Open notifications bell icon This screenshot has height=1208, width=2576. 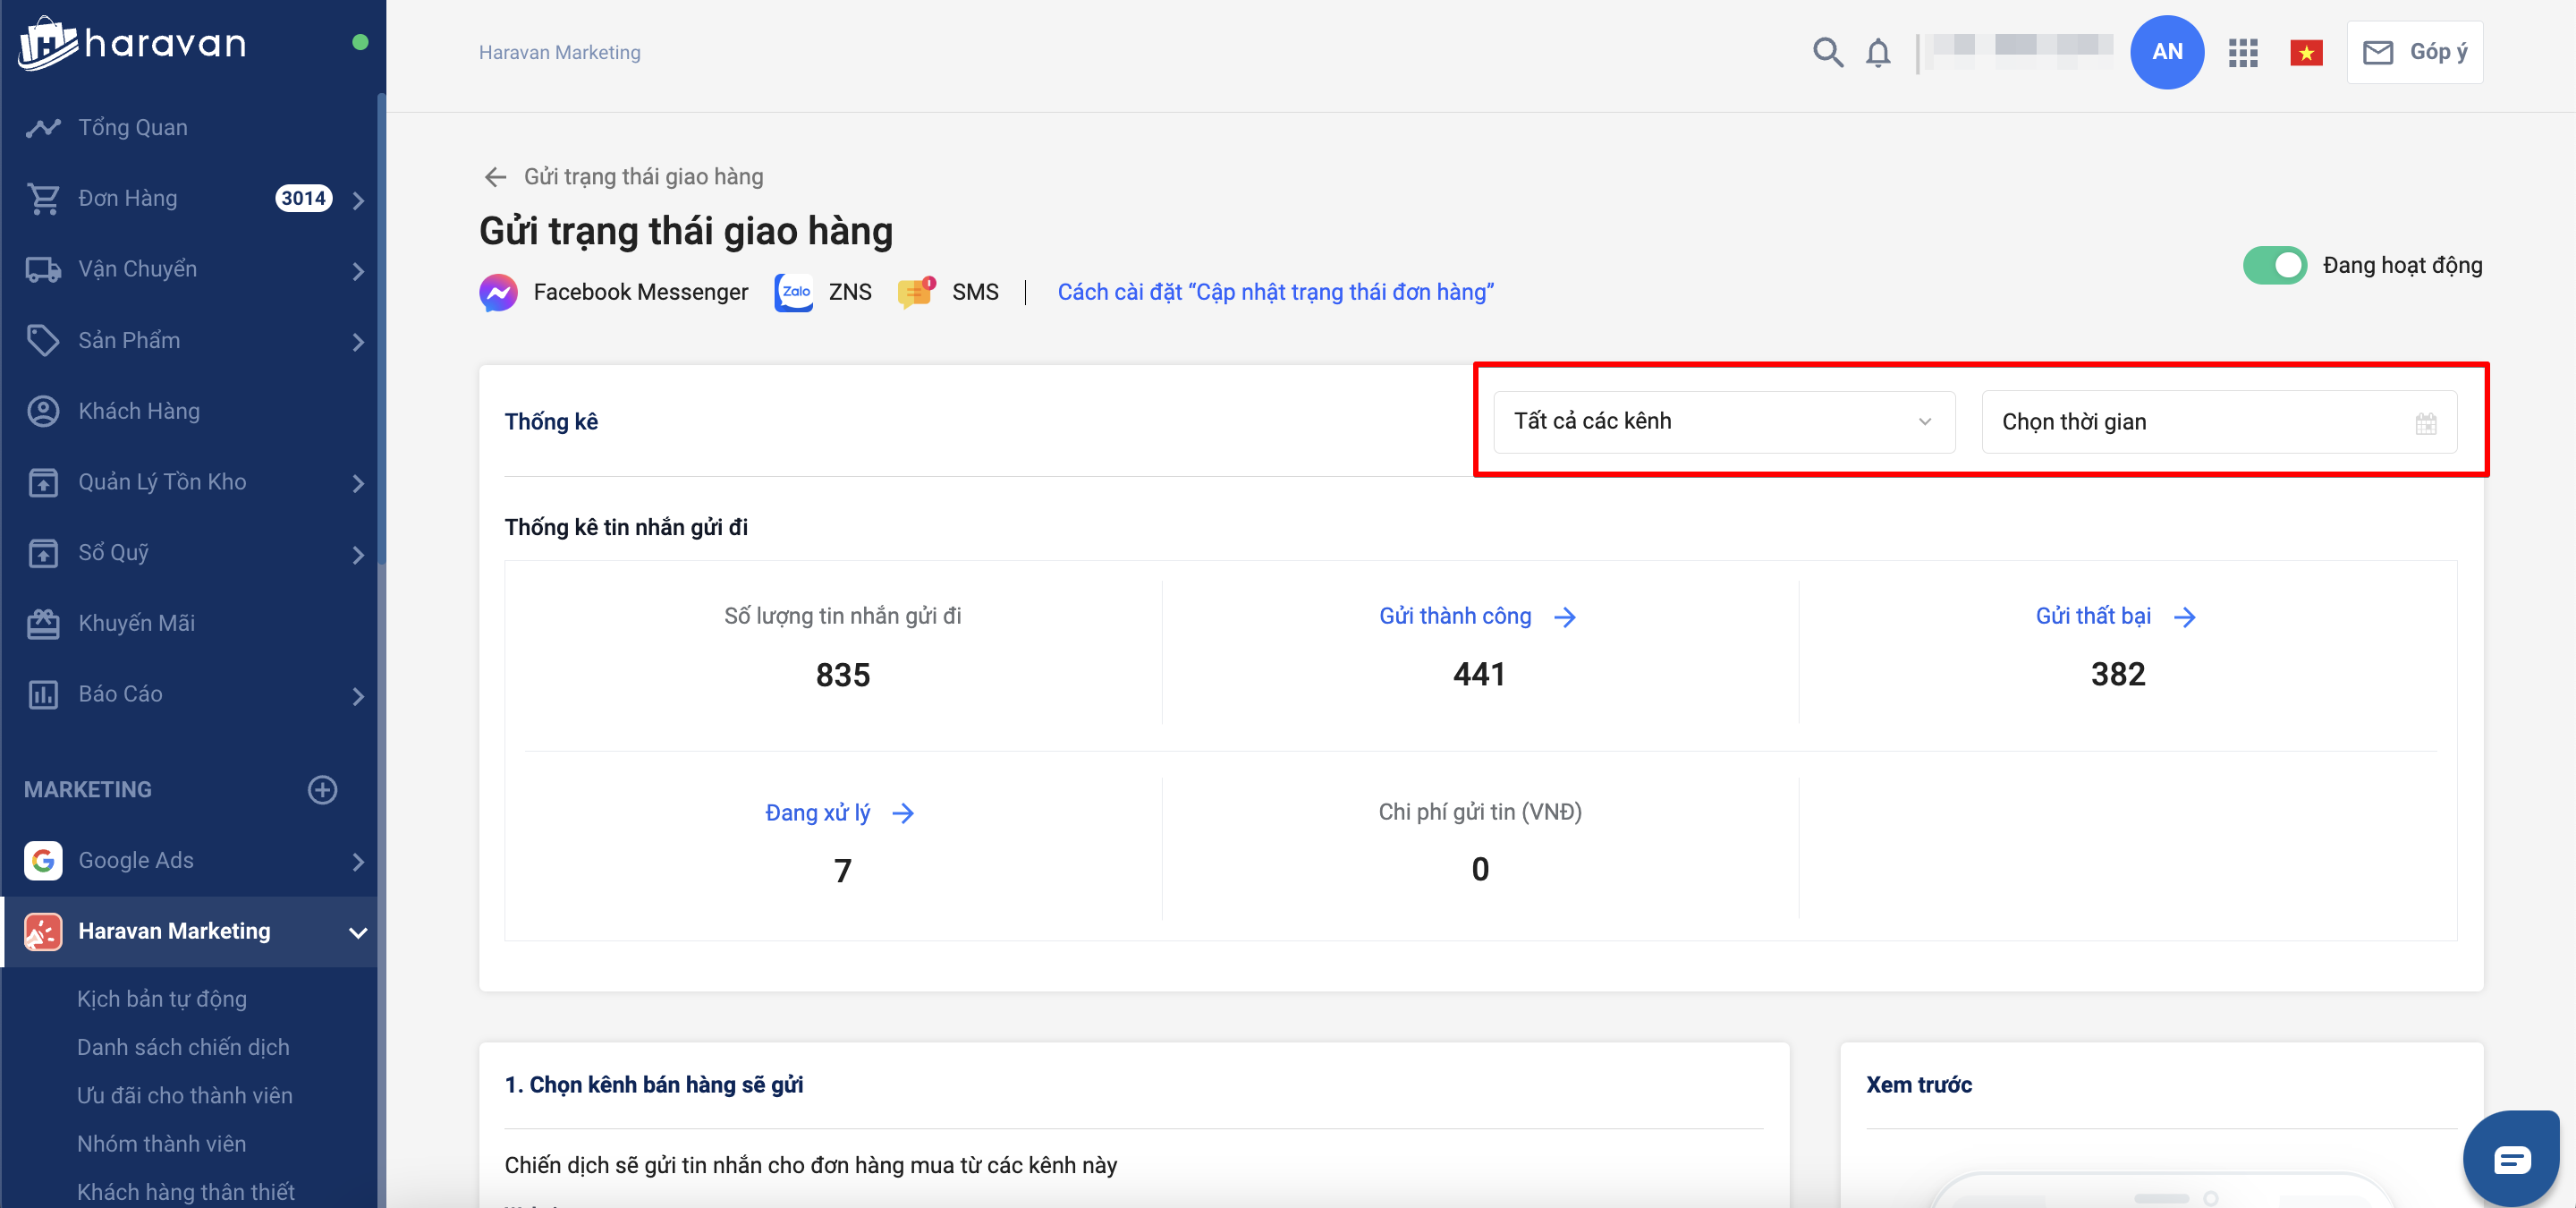click(x=1878, y=52)
